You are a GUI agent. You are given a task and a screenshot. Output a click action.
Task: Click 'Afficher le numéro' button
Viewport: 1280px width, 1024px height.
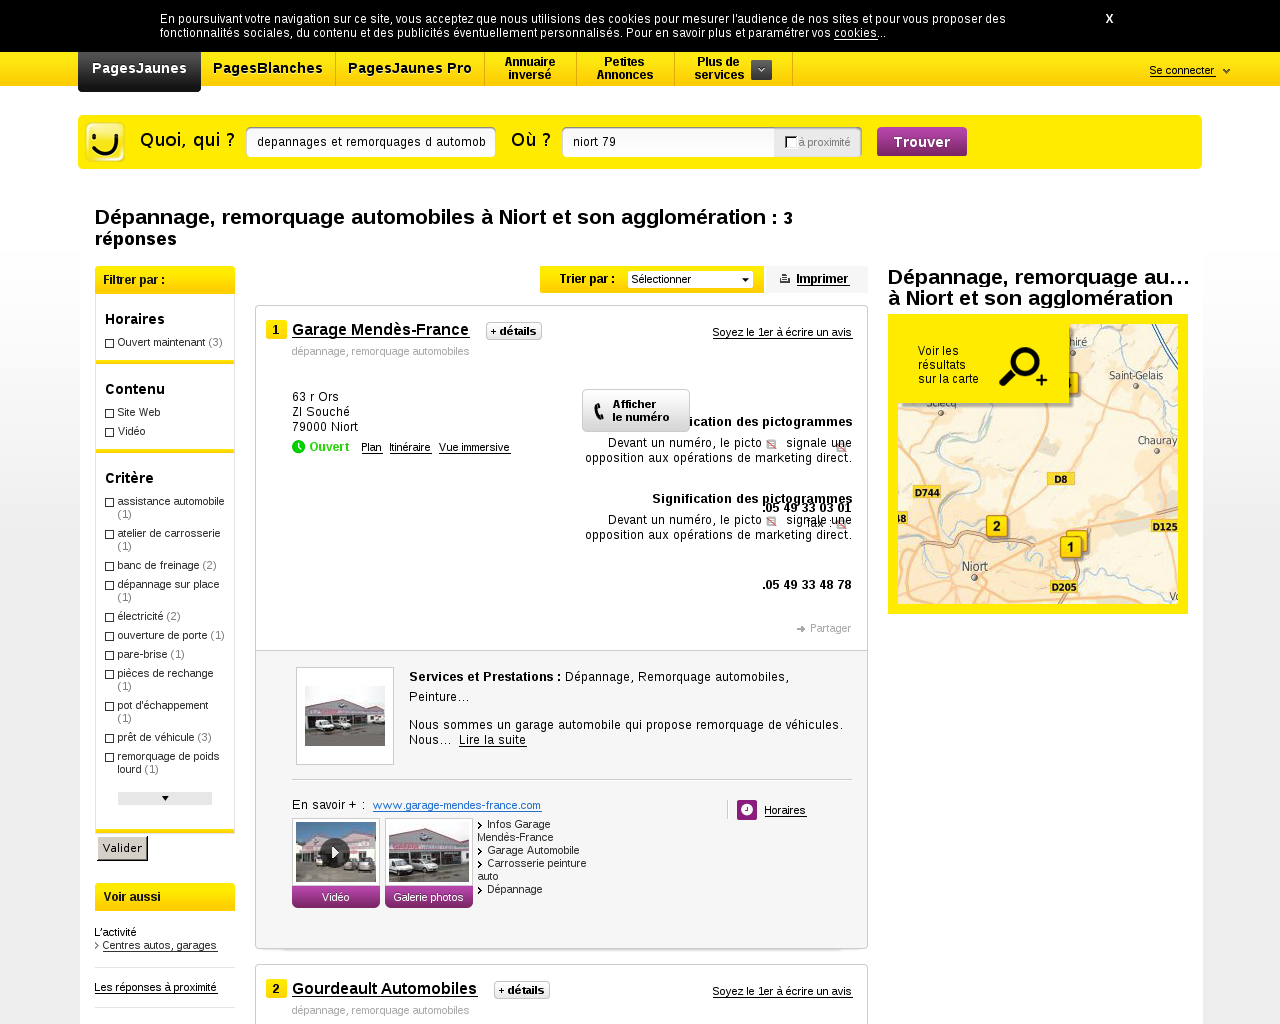636,411
